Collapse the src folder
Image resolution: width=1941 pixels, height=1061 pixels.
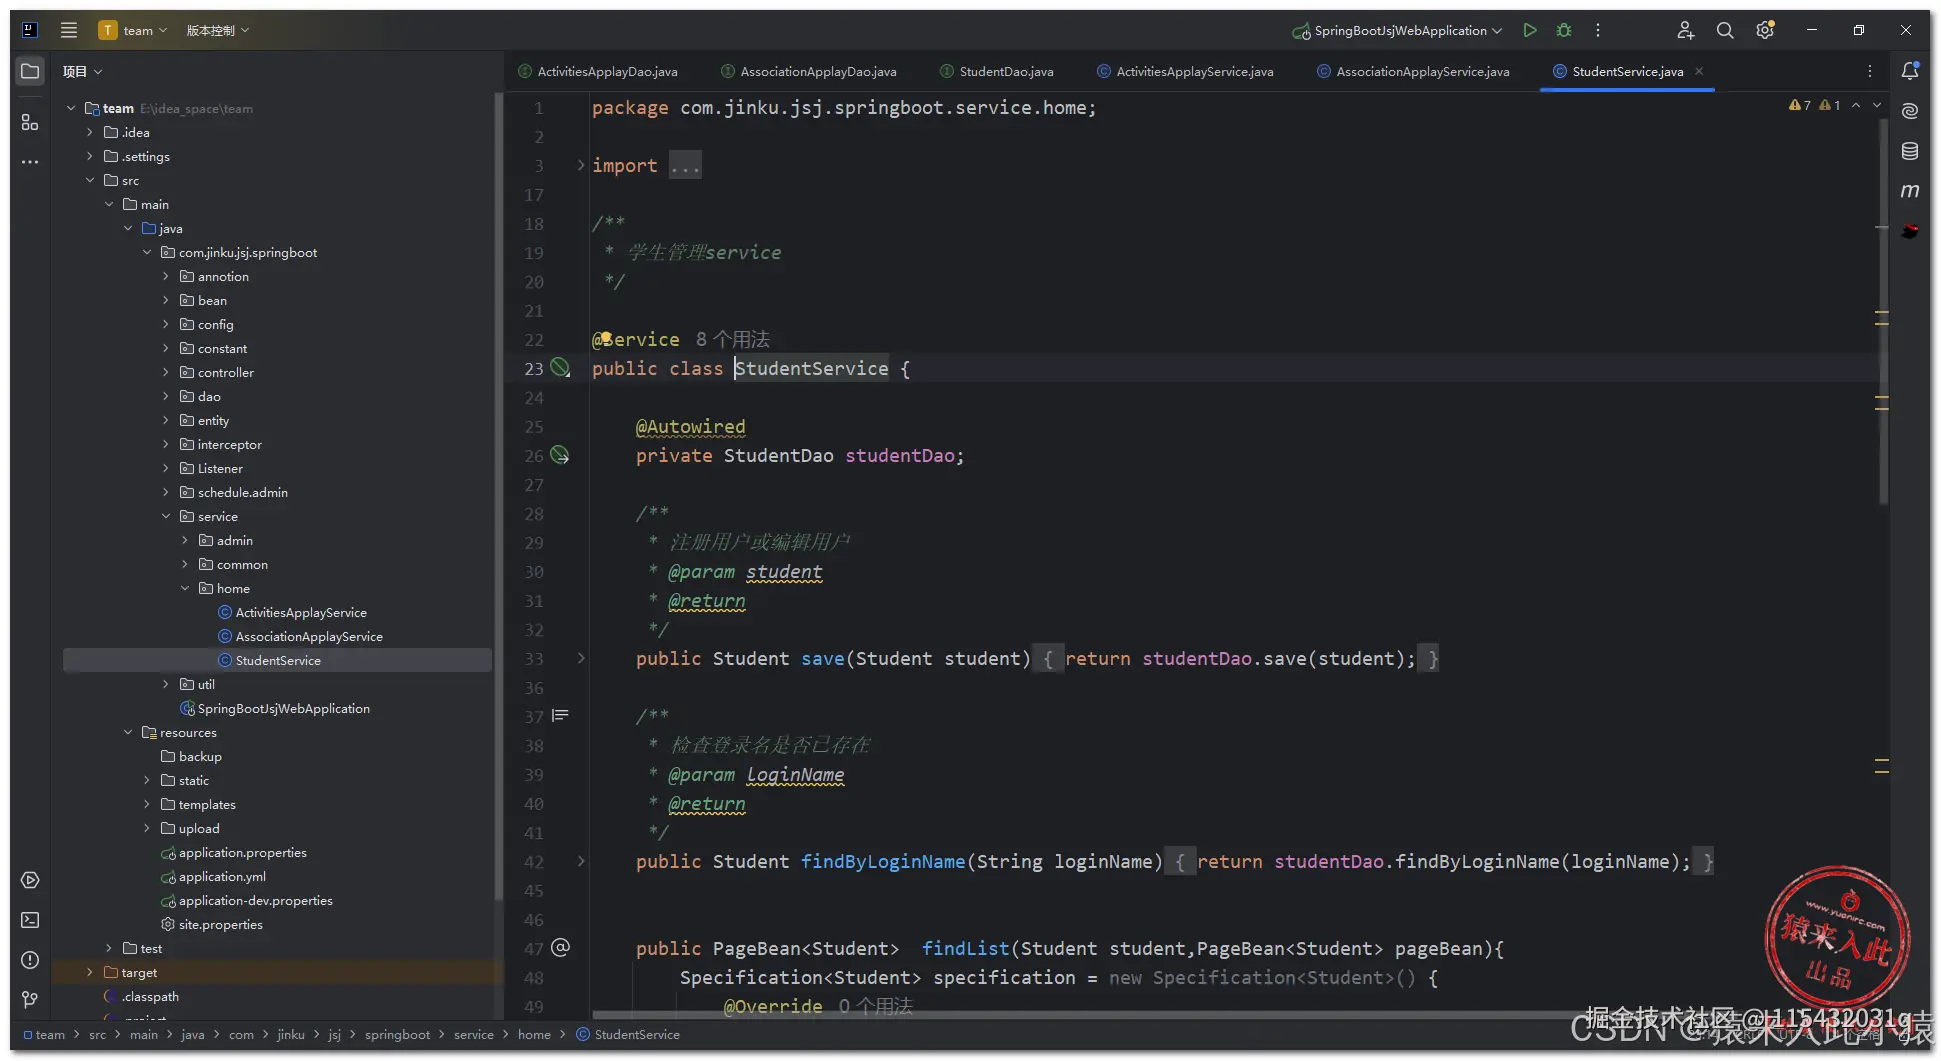pyautogui.click(x=90, y=180)
